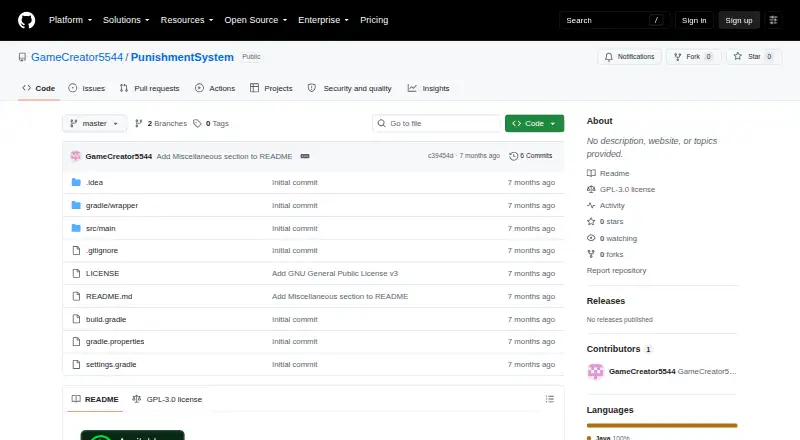Open build.gradle file name
The height and width of the screenshot is (440, 800).
(106, 319)
